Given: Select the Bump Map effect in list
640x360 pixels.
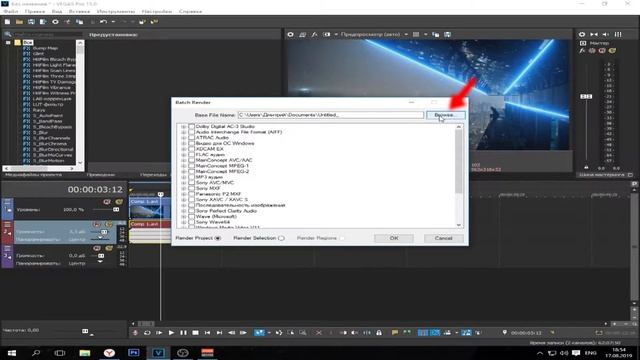Looking at the screenshot, I should [x=45, y=48].
